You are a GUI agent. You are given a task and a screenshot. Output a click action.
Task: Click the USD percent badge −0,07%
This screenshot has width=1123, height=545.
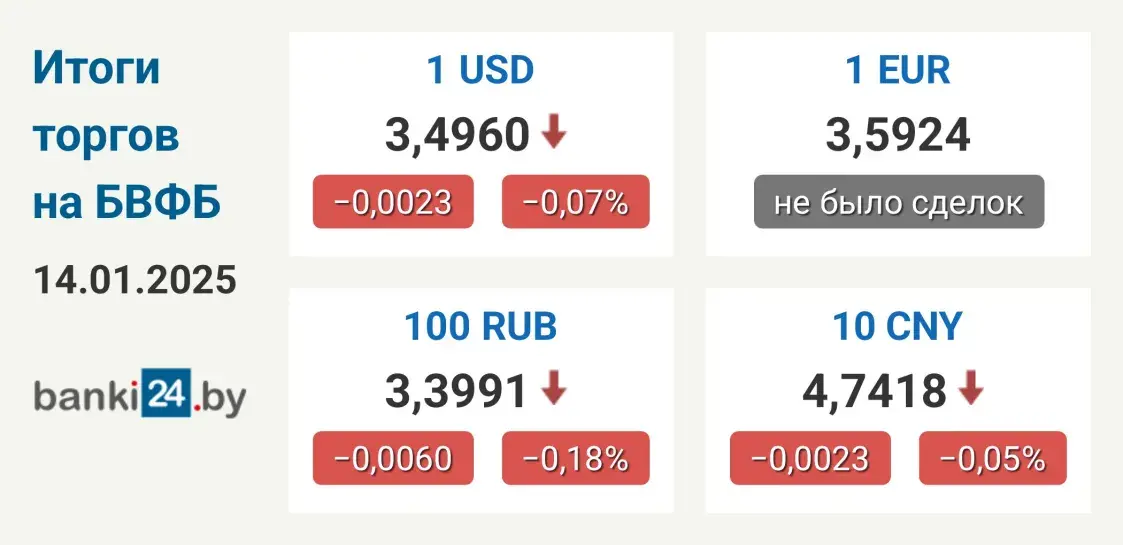[576, 202]
